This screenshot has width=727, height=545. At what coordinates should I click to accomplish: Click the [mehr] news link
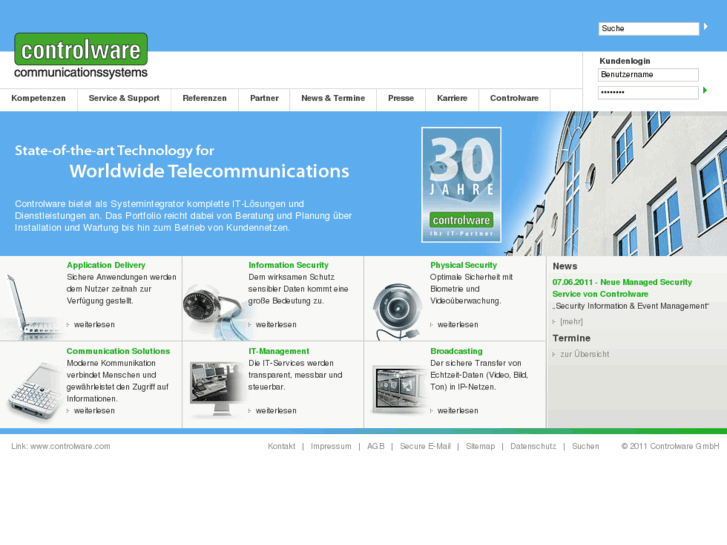[571, 321]
